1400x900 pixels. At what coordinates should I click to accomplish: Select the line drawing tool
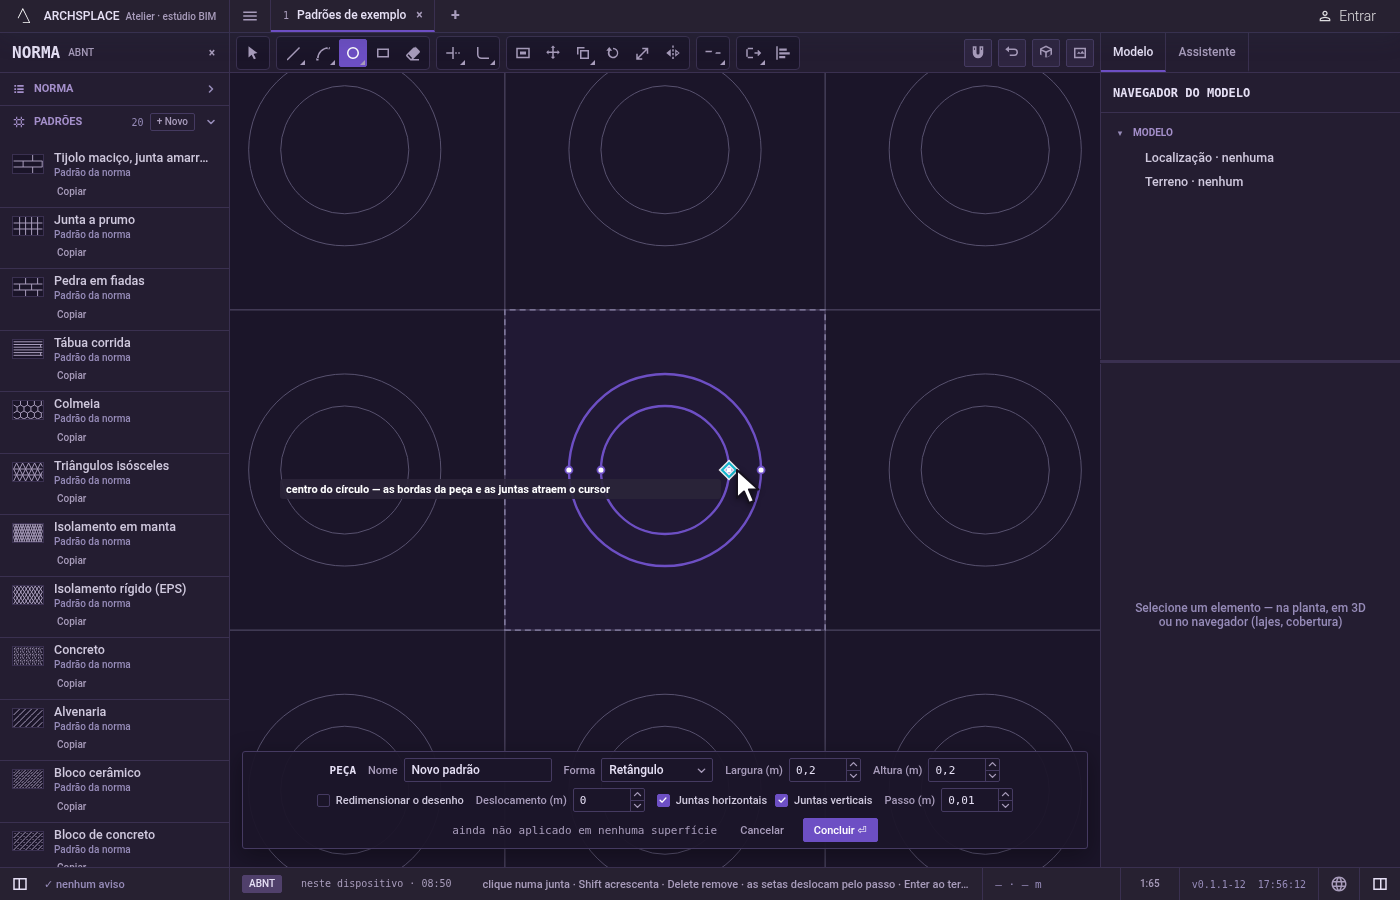[x=293, y=53]
